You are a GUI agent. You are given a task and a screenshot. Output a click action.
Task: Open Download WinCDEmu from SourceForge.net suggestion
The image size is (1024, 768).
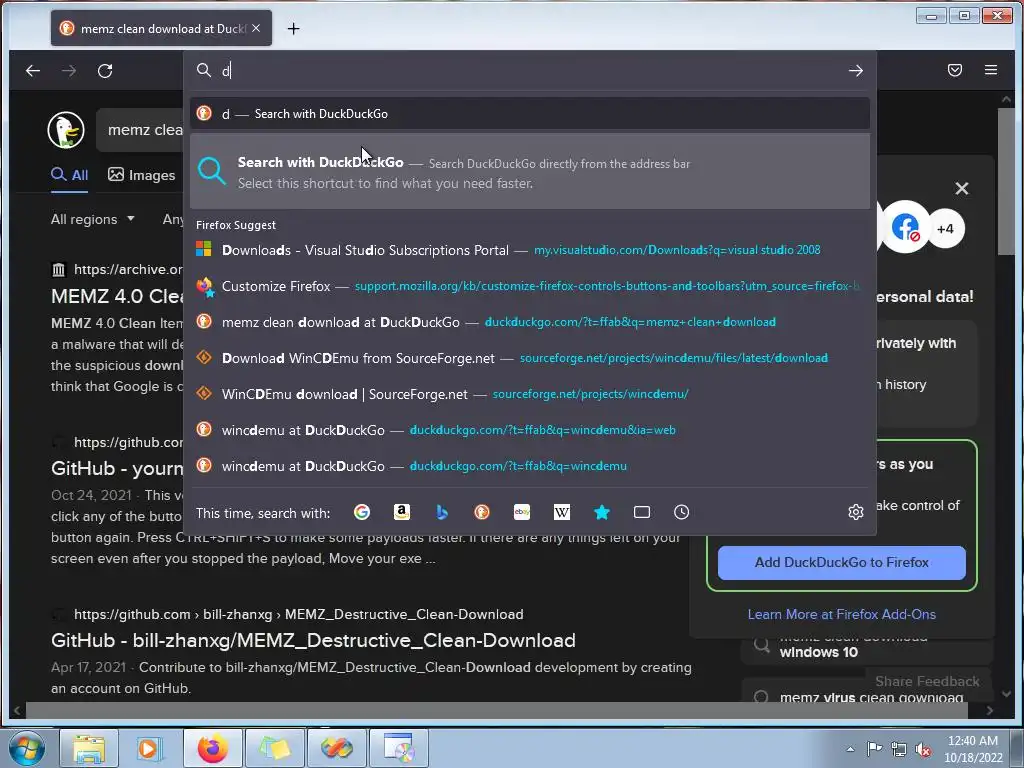point(530,358)
